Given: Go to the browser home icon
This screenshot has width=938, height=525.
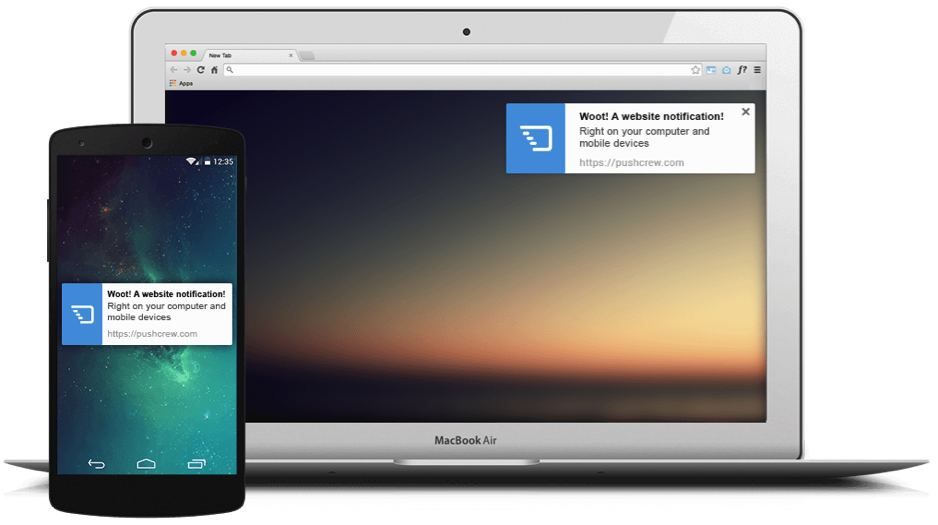Looking at the screenshot, I should click(x=214, y=70).
